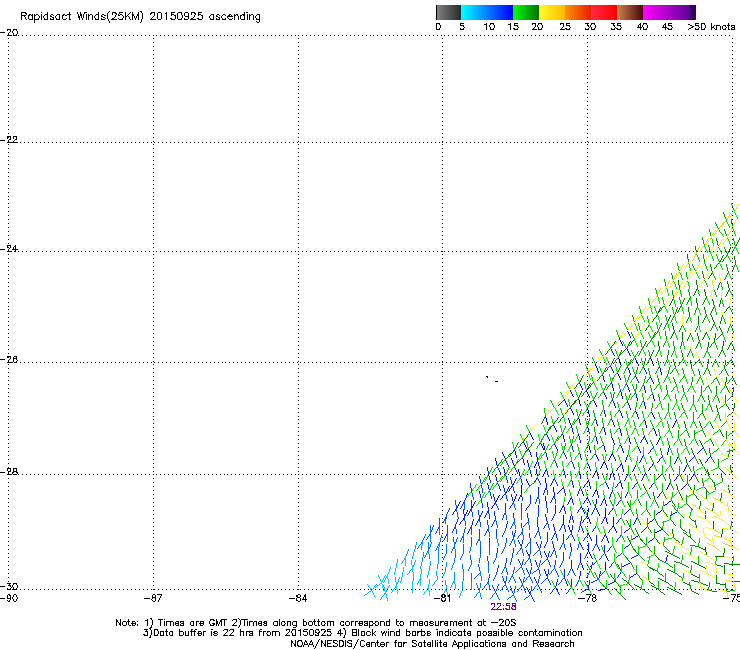
Task: Click the NOAA/NESDIS credit line
Action: pyautogui.click(x=432, y=644)
